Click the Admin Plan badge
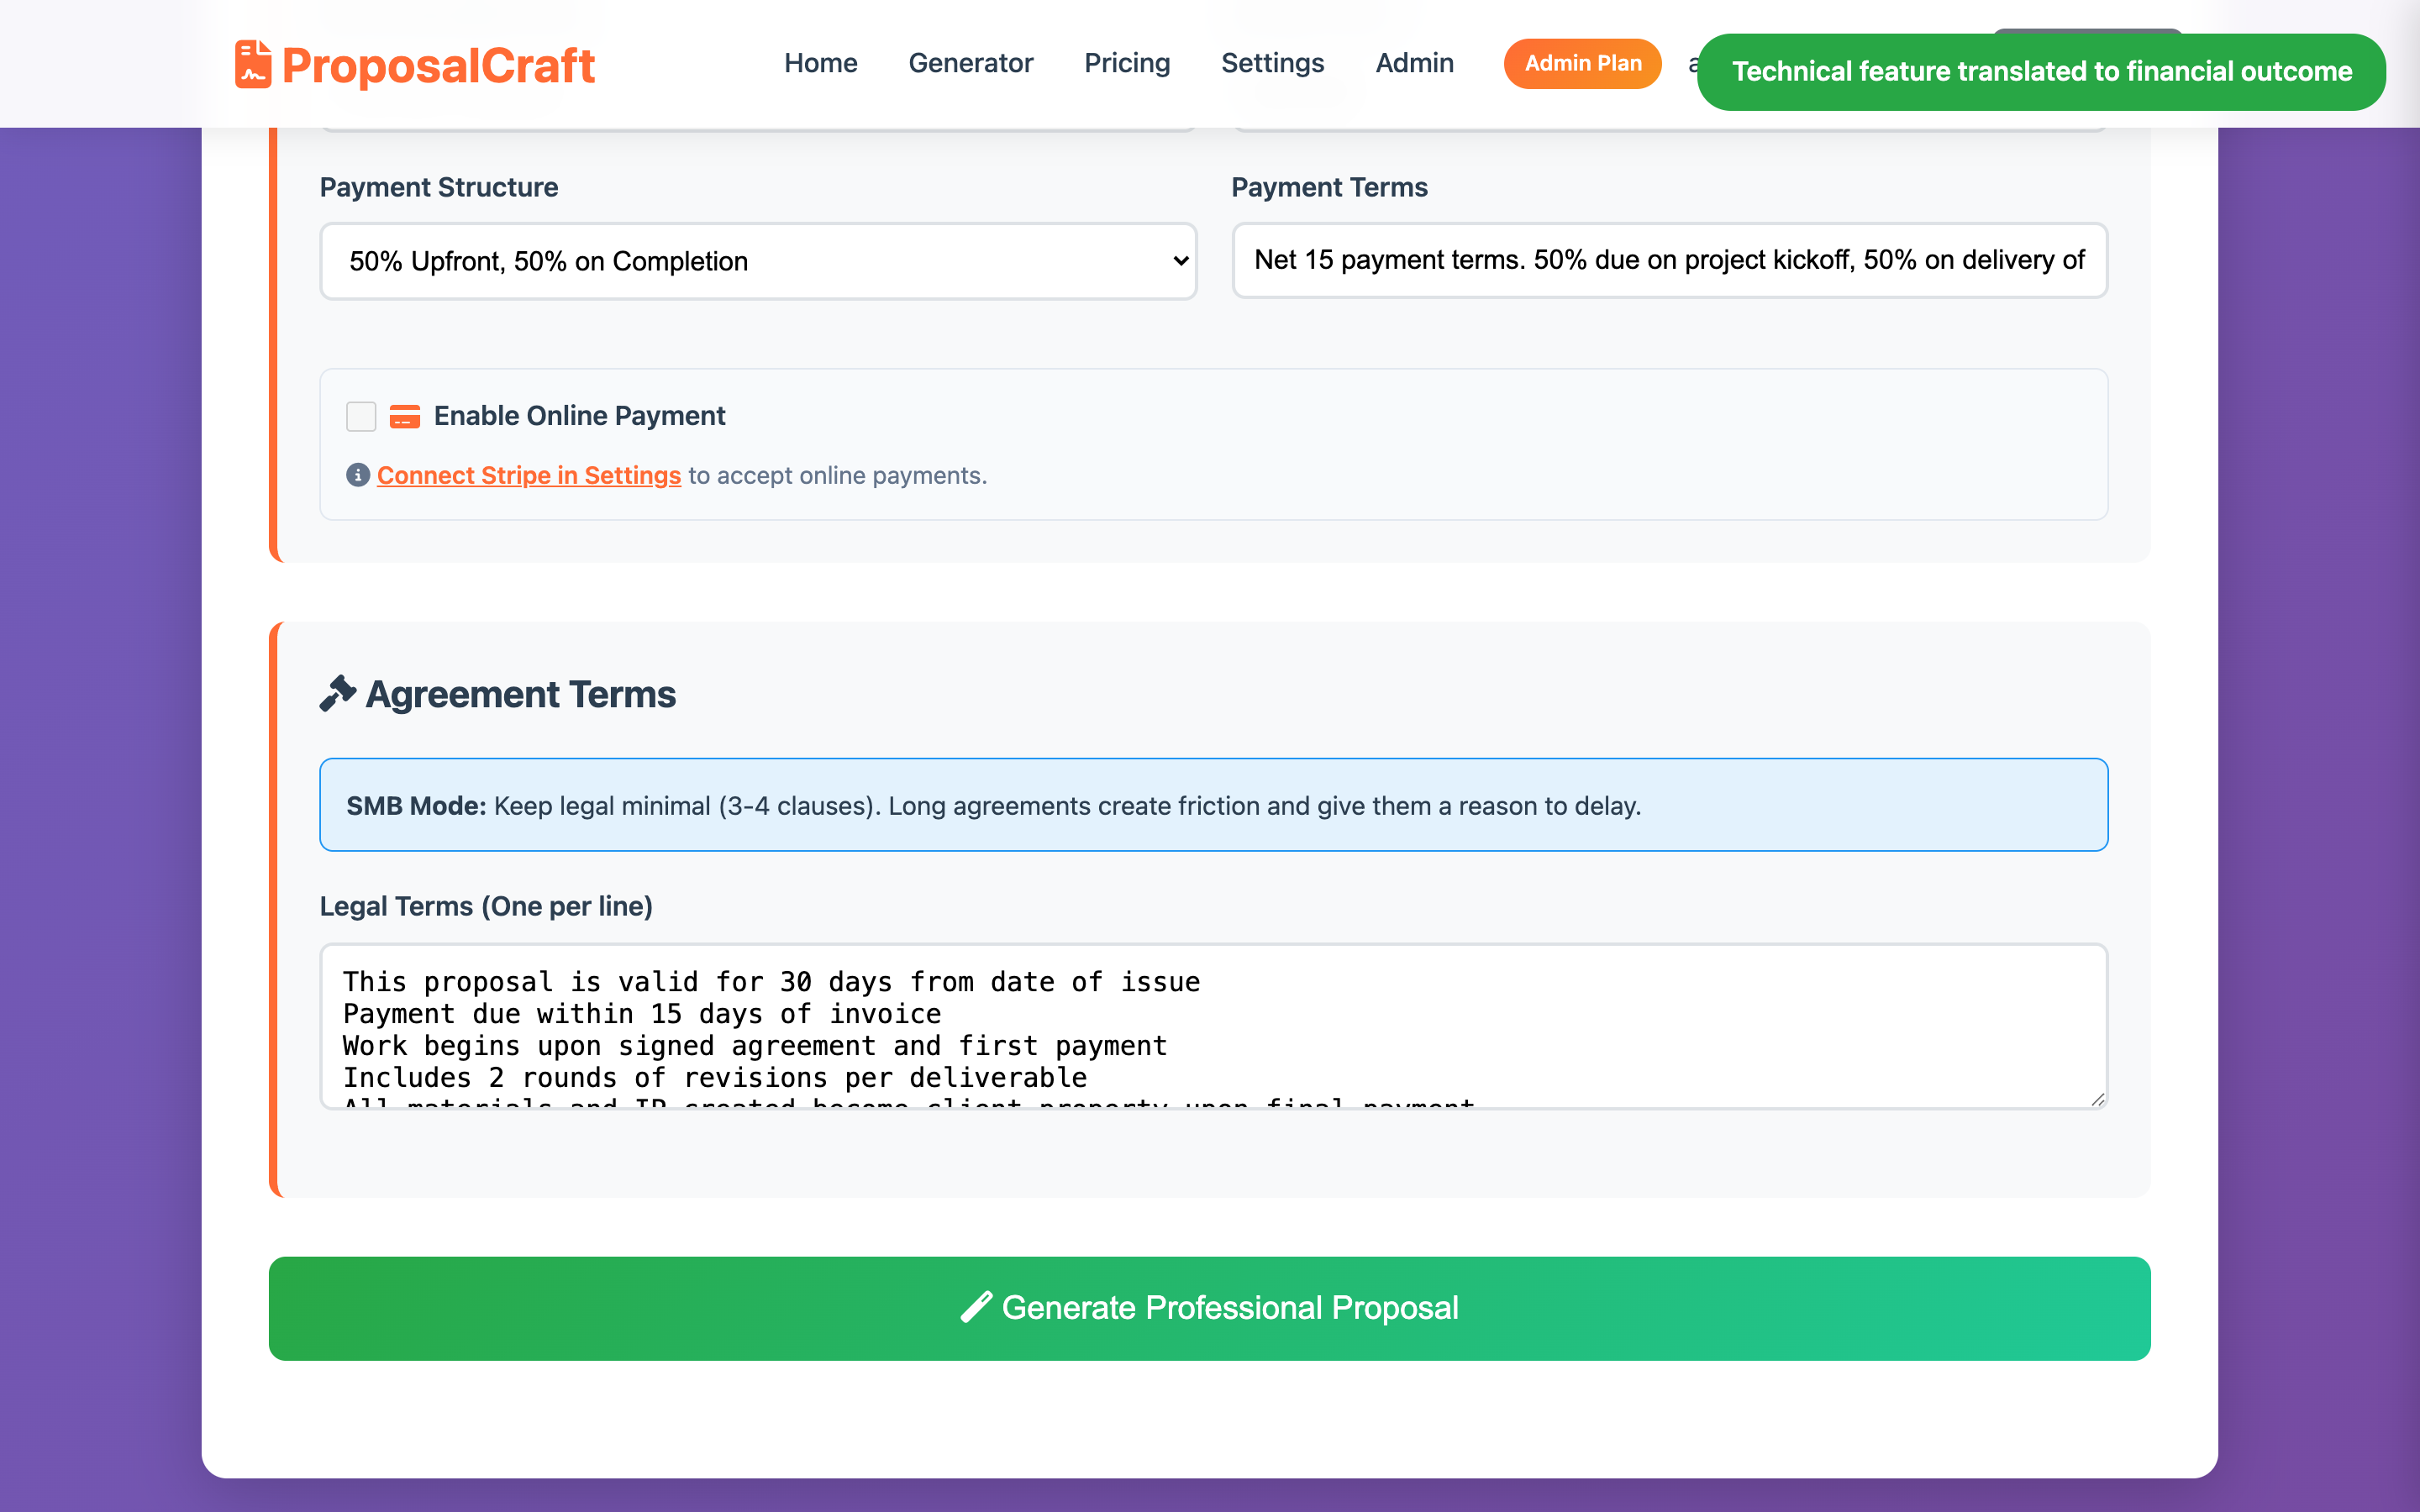Image resolution: width=2420 pixels, height=1512 pixels. tap(1582, 63)
